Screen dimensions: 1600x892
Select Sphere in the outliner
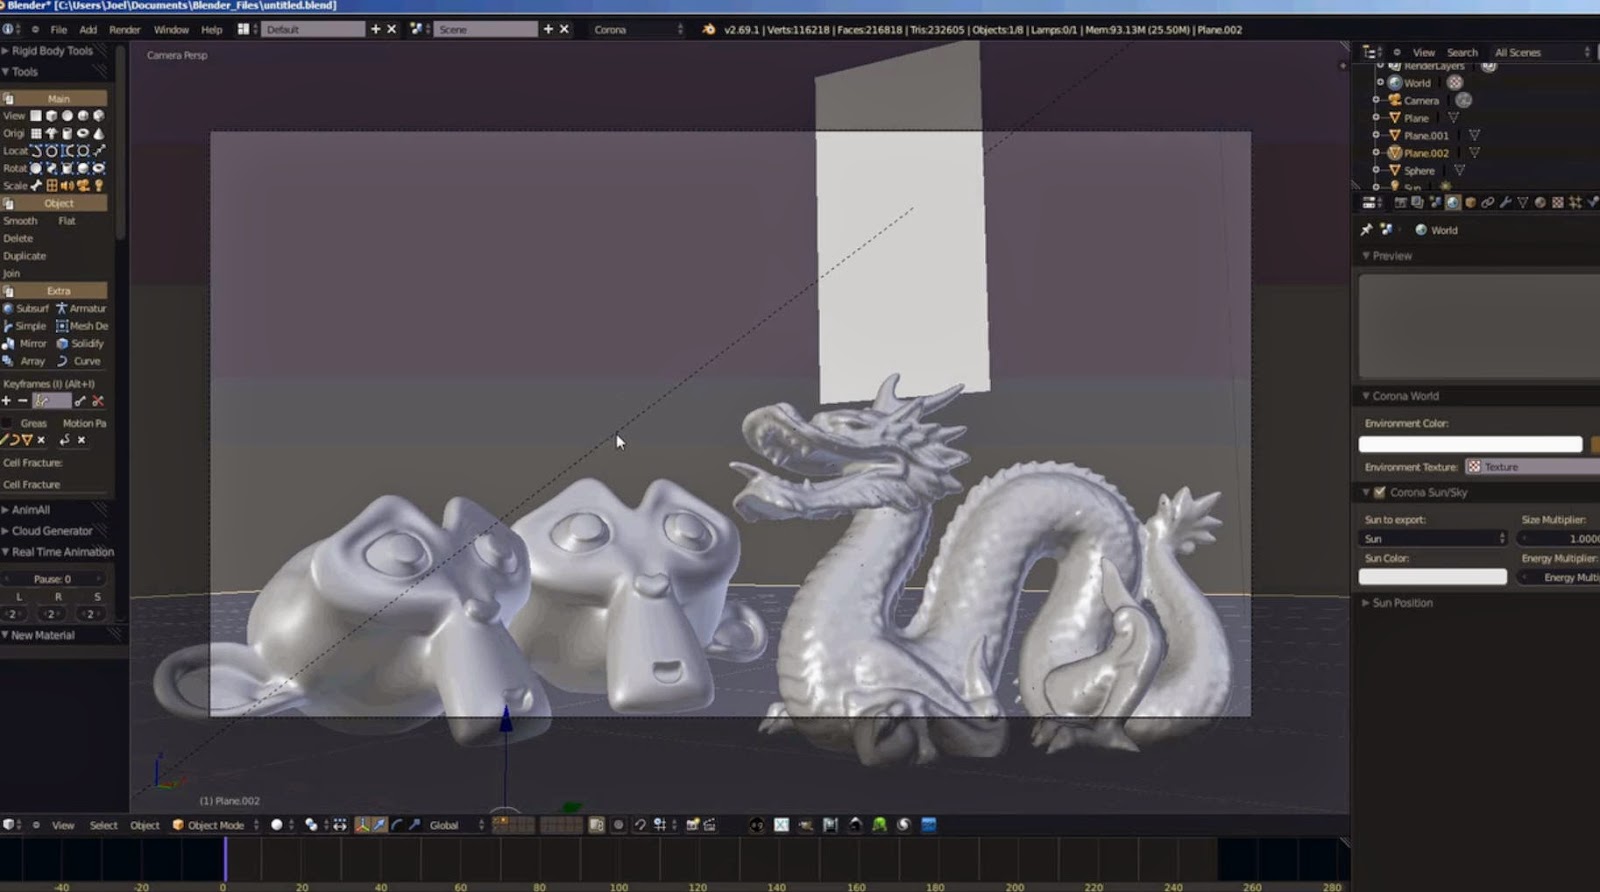(1419, 171)
